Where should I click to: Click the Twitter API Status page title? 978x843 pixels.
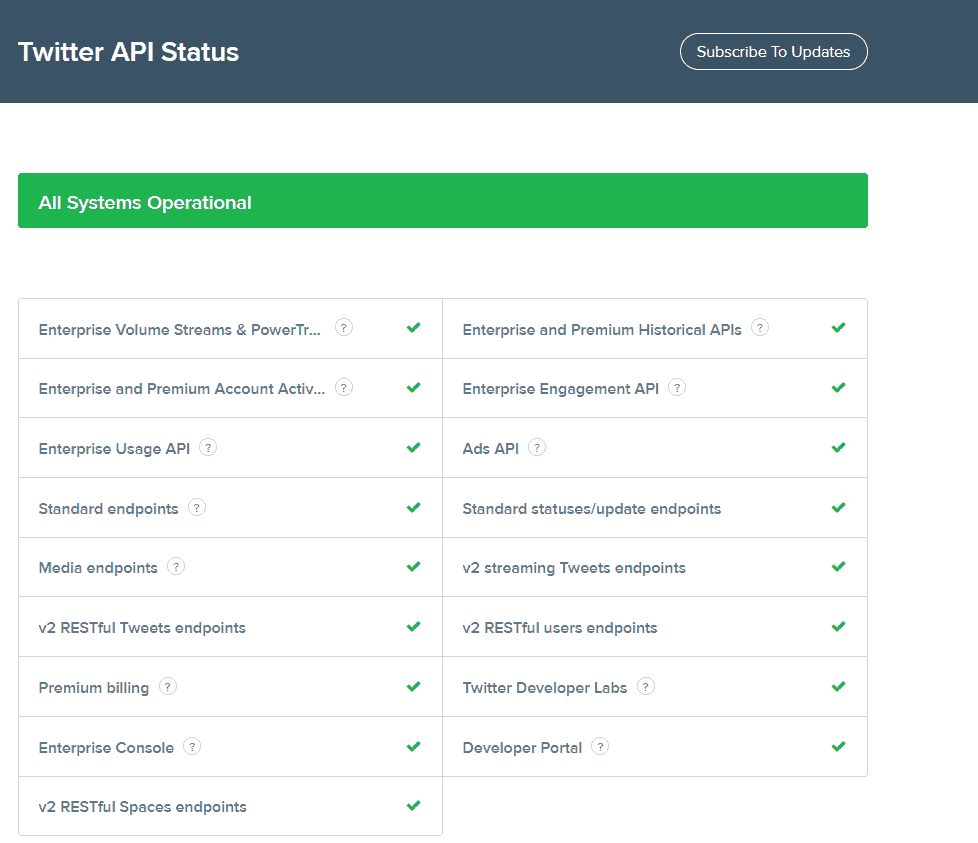129,52
